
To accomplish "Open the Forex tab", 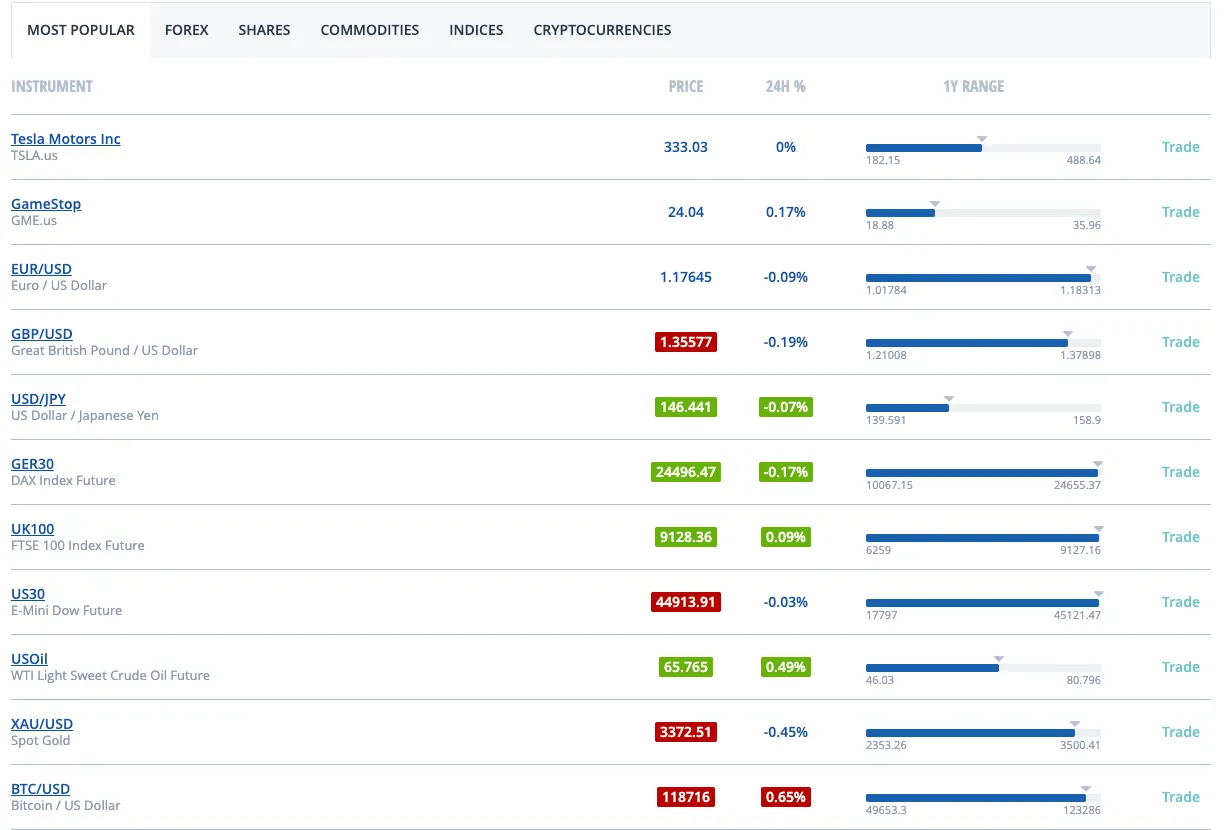I will (187, 30).
